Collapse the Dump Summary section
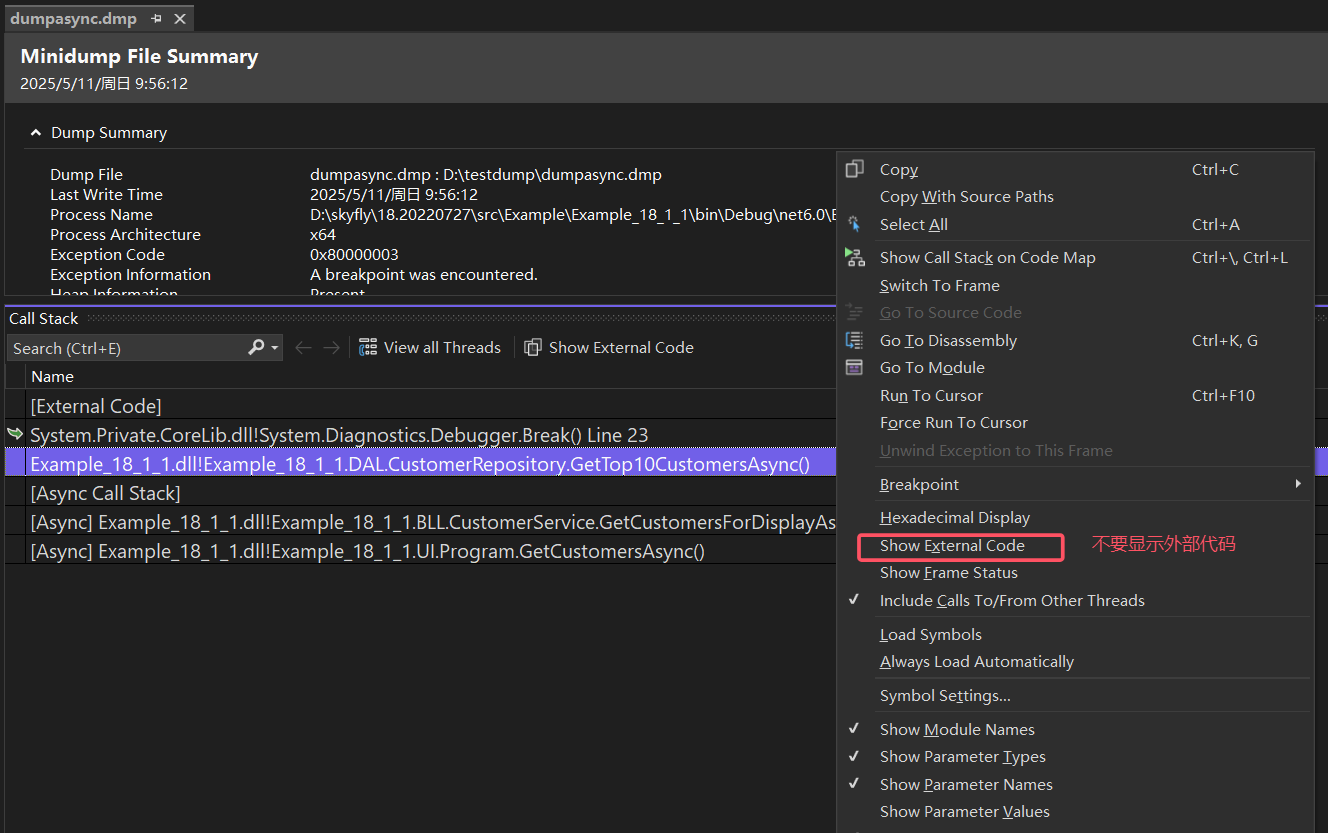 click(36, 133)
